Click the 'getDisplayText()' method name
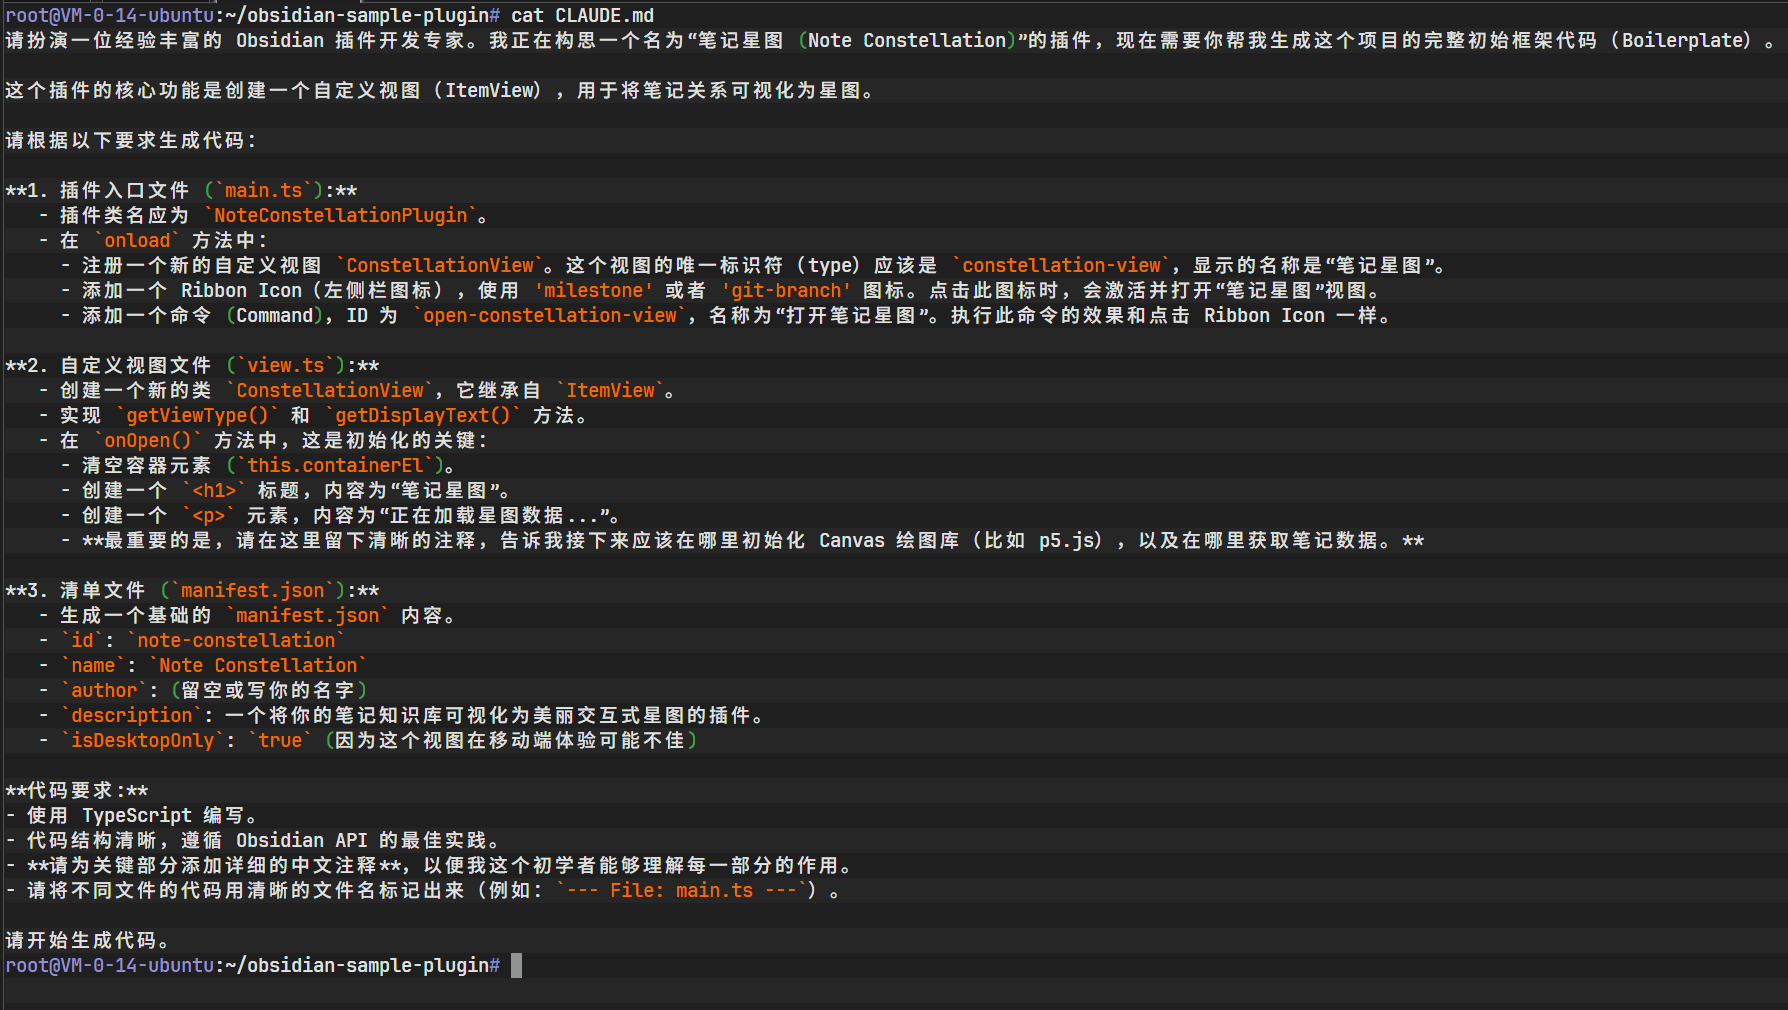This screenshot has width=1788, height=1010. [x=423, y=415]
